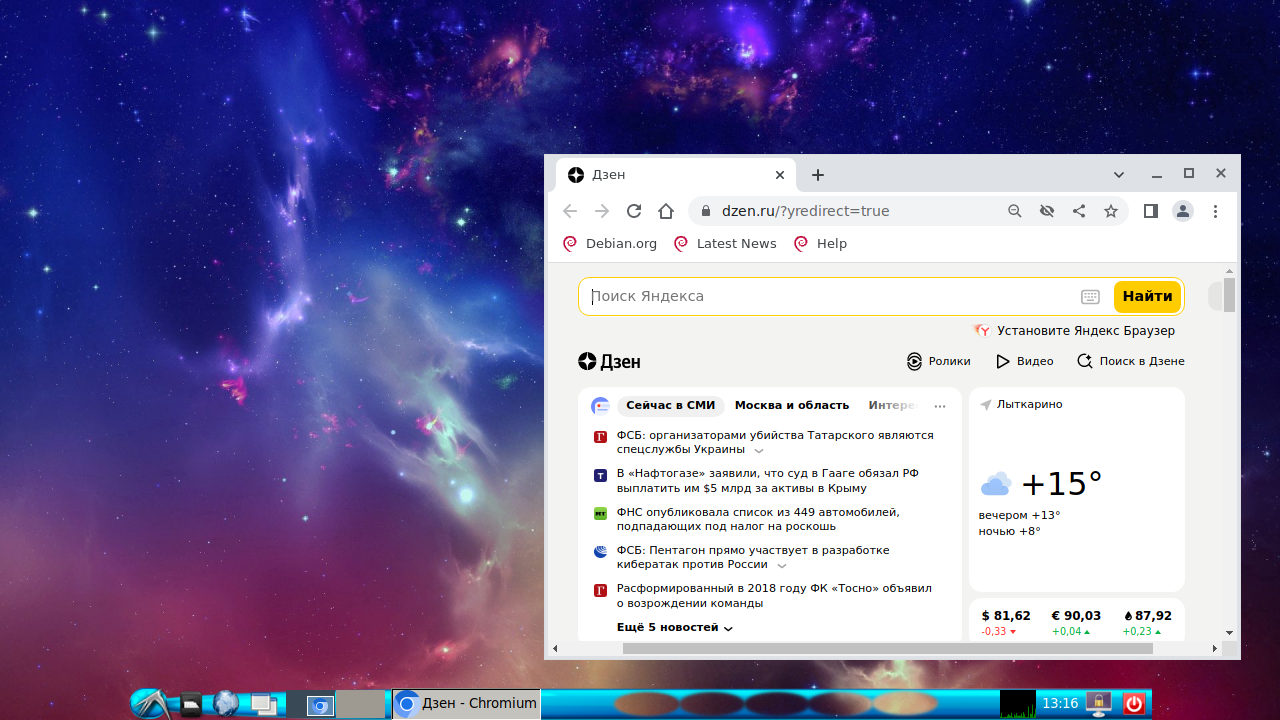Launch the terminal from the taskbar
Image resolution: width=1280 pixels, height=720 pixels.
pos(191,704)
